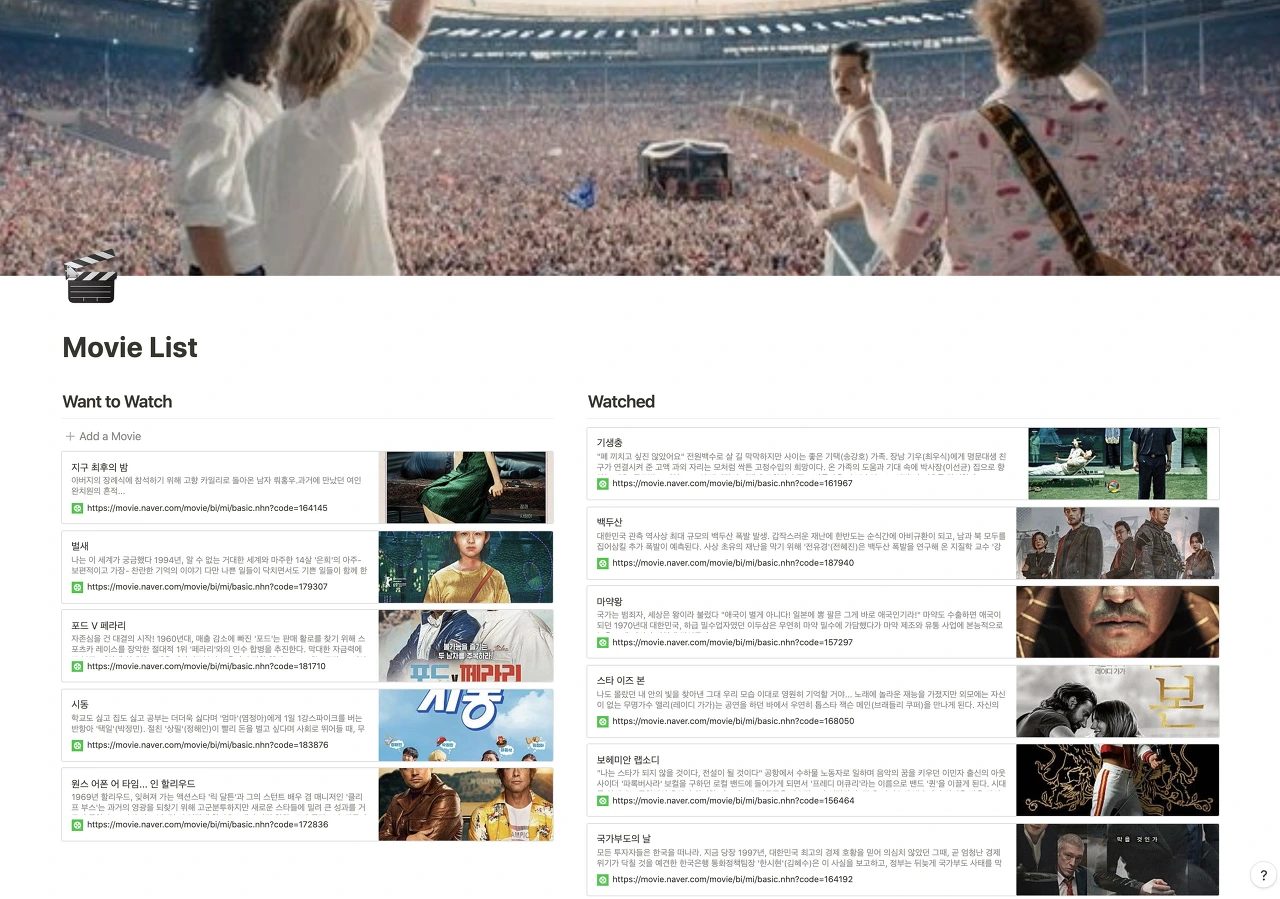The image size is (1280, 899).
Task: Open the Naver link ending code=164192
Action: tap(732, 880)
